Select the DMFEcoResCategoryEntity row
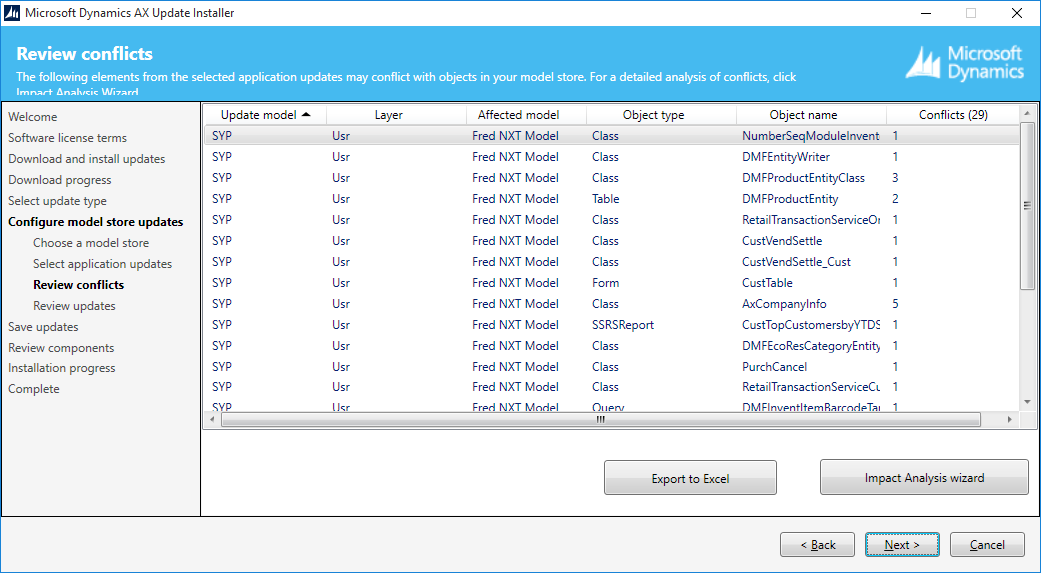This screenshot has height=573, width=1041. tap(611, 346)
